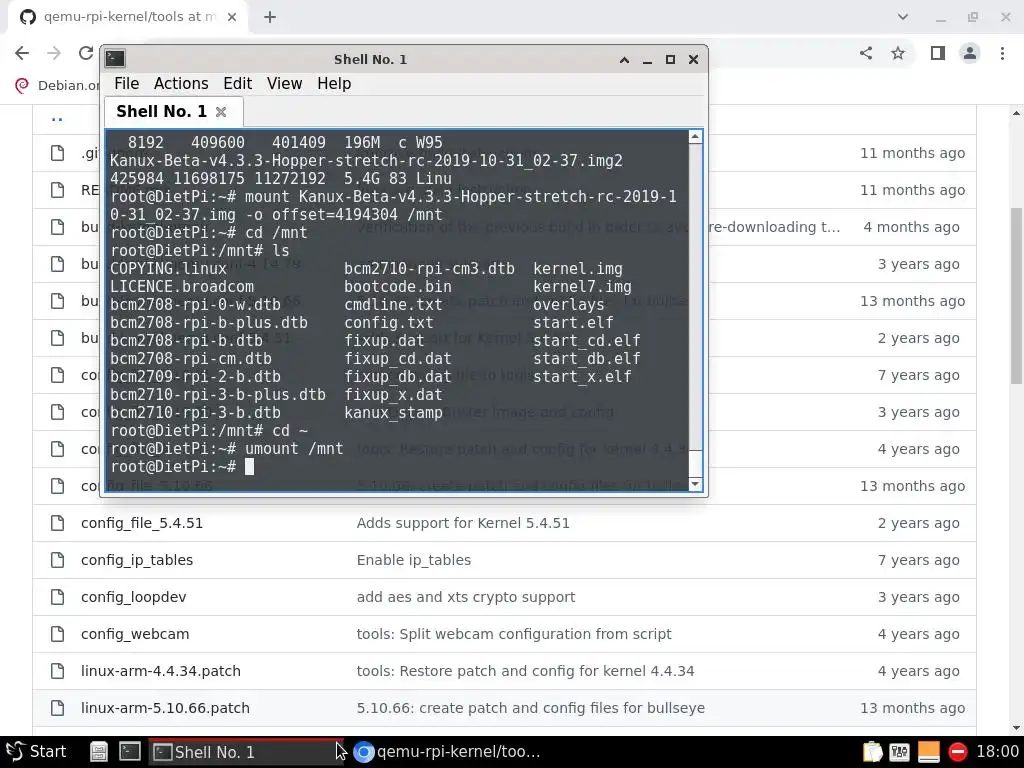Click commit message 'Enable ip_tables'
1024x768 pixels.
pos(413,560)
